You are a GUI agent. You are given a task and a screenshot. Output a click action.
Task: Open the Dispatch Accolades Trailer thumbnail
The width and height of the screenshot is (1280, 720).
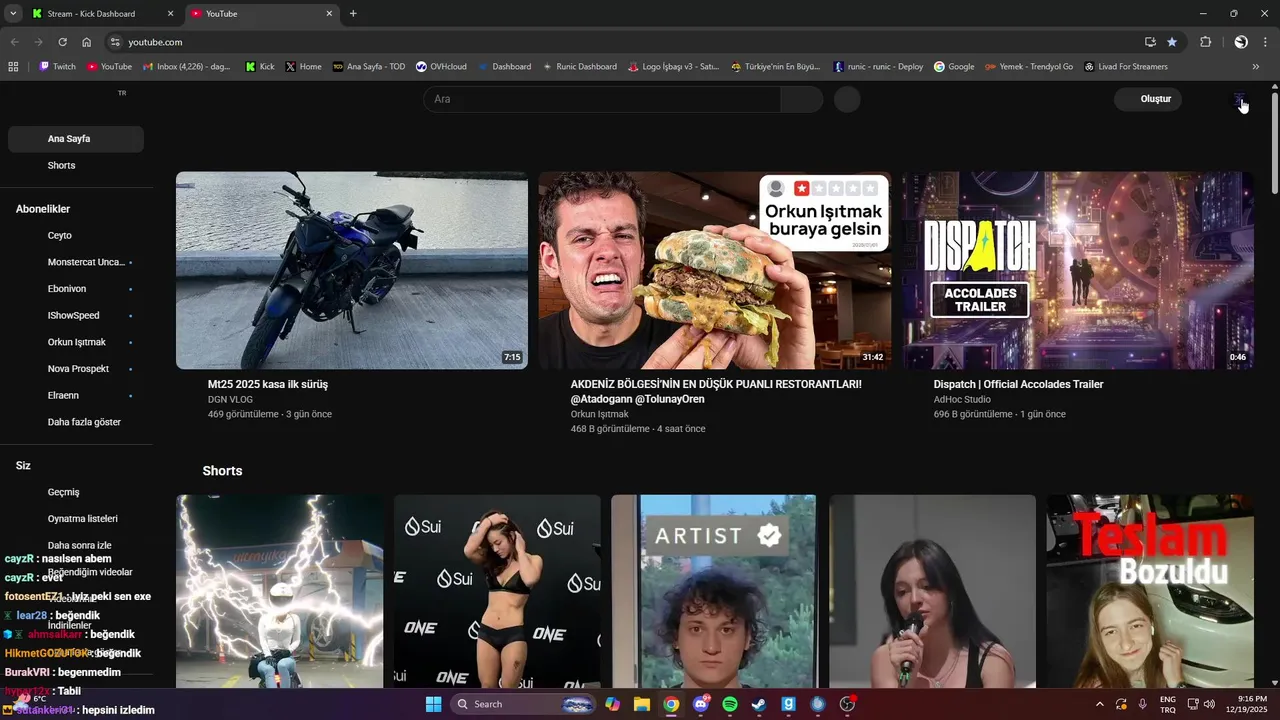(x=1078, y=270)
